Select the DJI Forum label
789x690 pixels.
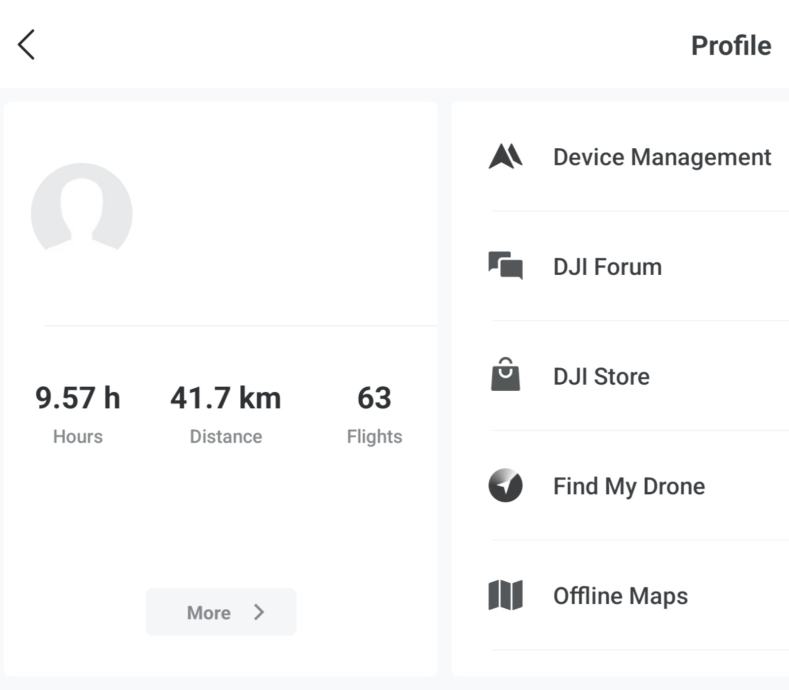click(x=607, y=267)
